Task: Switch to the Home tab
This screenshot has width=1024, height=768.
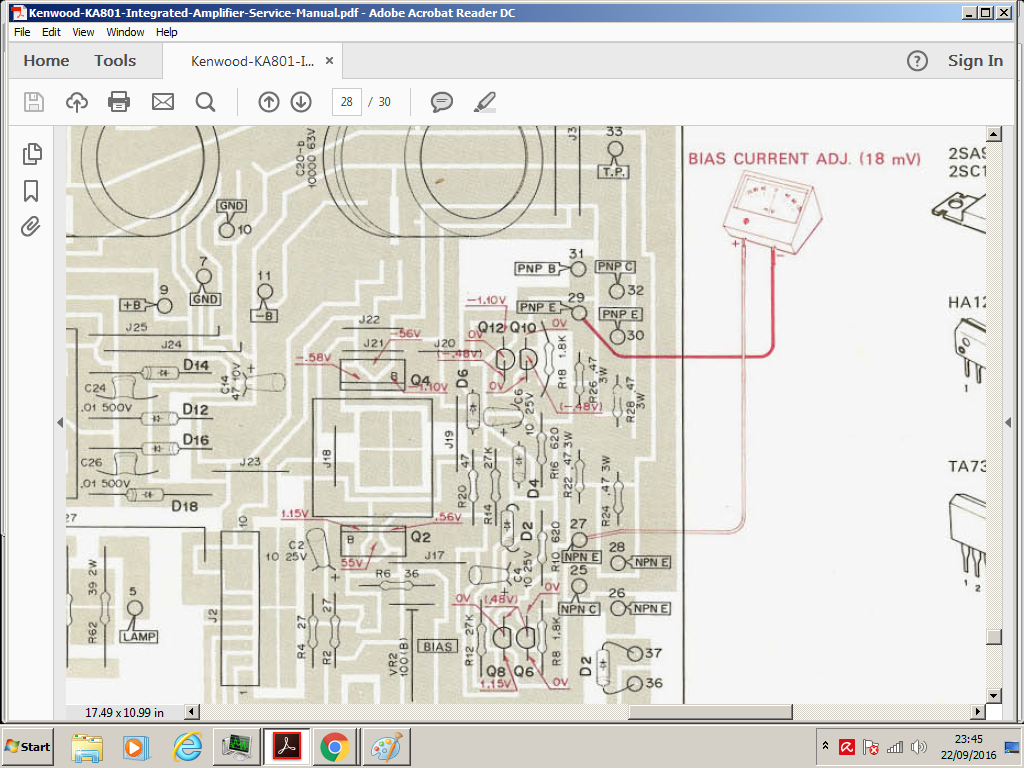Action: pyautogui.click(x=46, y=61)
